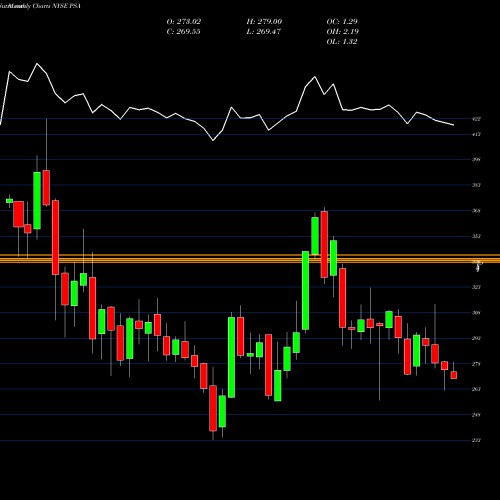
Task: Click the 'OL: 1.32' value
Action: click(342, 42)
